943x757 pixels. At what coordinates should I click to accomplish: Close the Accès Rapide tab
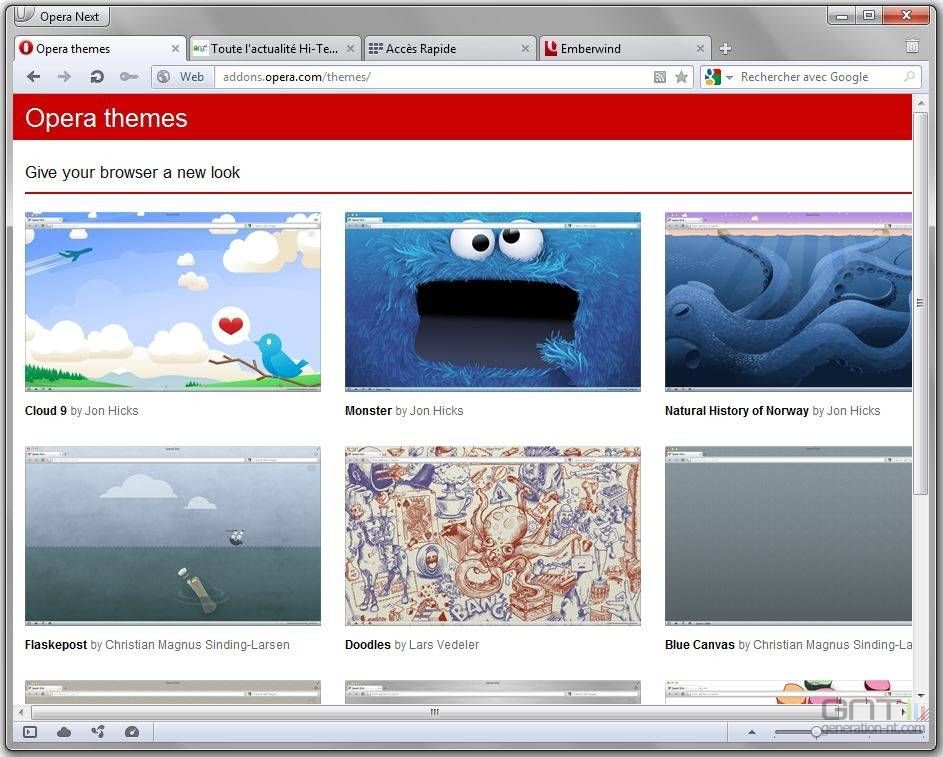(525, 49)
